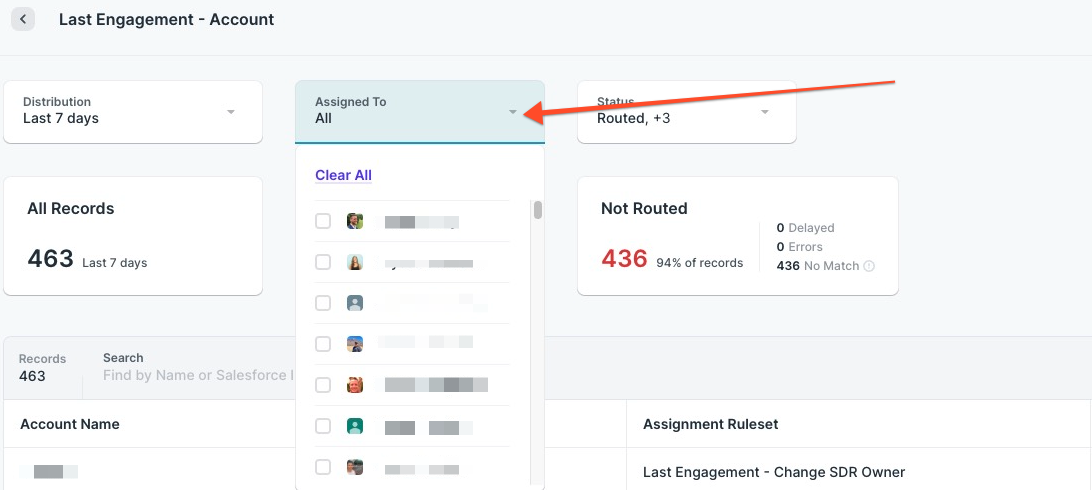Click the first user avatar in the list
1092x490 pixels.
354,221
